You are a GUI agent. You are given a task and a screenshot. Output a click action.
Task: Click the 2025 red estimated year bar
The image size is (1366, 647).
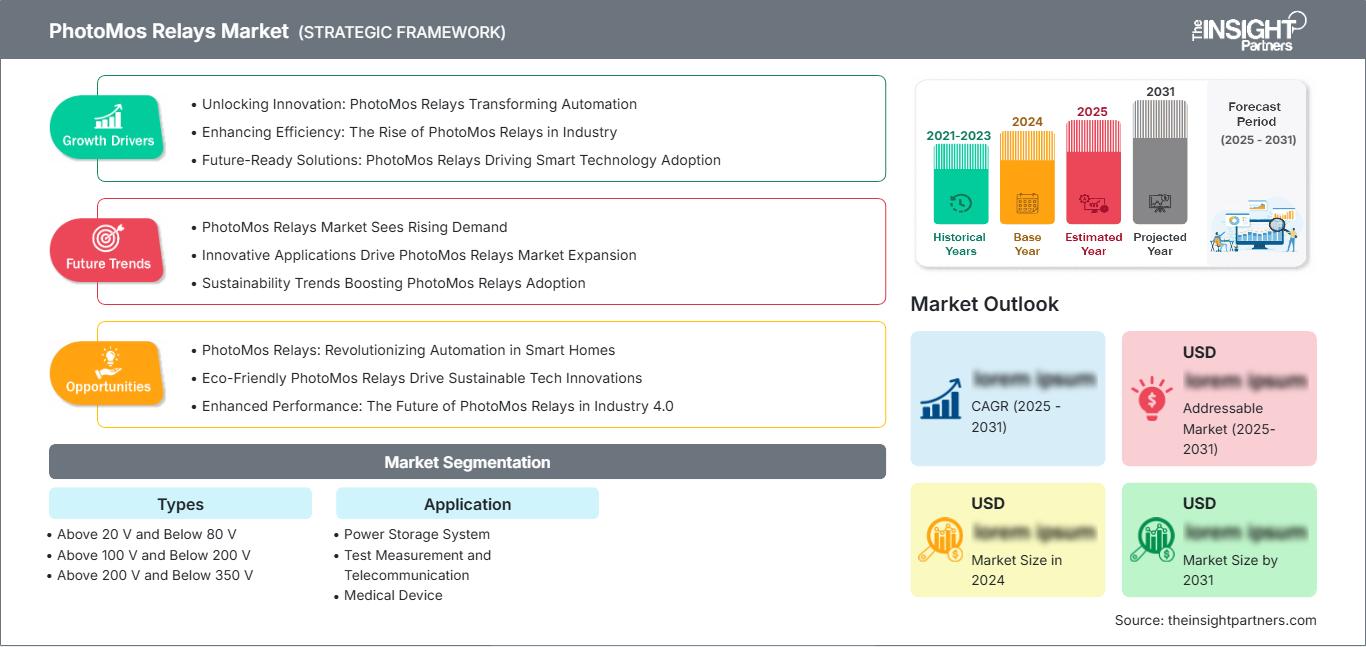(1093, 172)
